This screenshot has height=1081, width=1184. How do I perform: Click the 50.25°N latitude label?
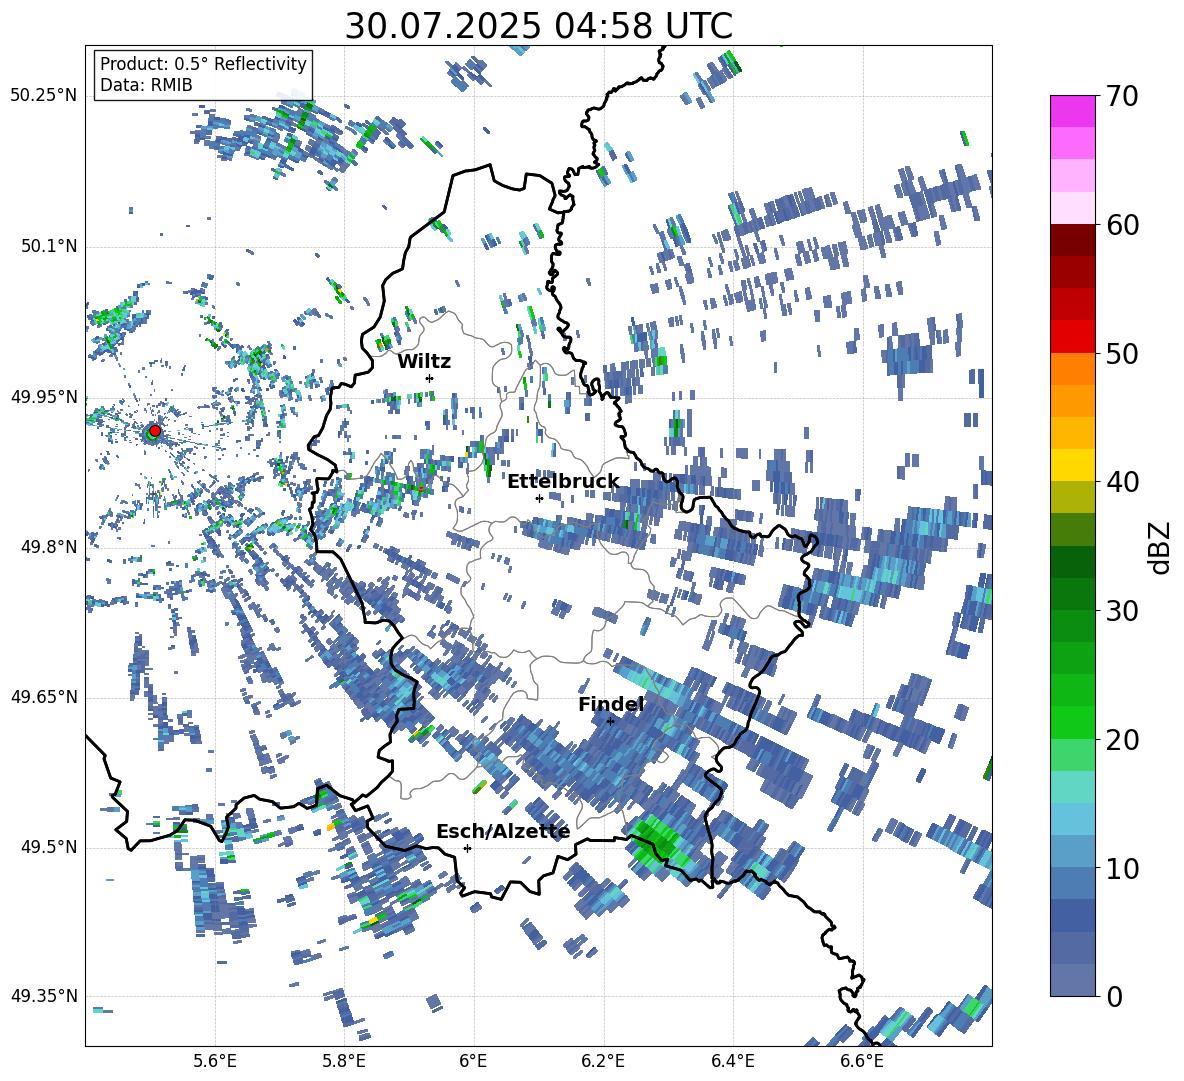point(44,96)
